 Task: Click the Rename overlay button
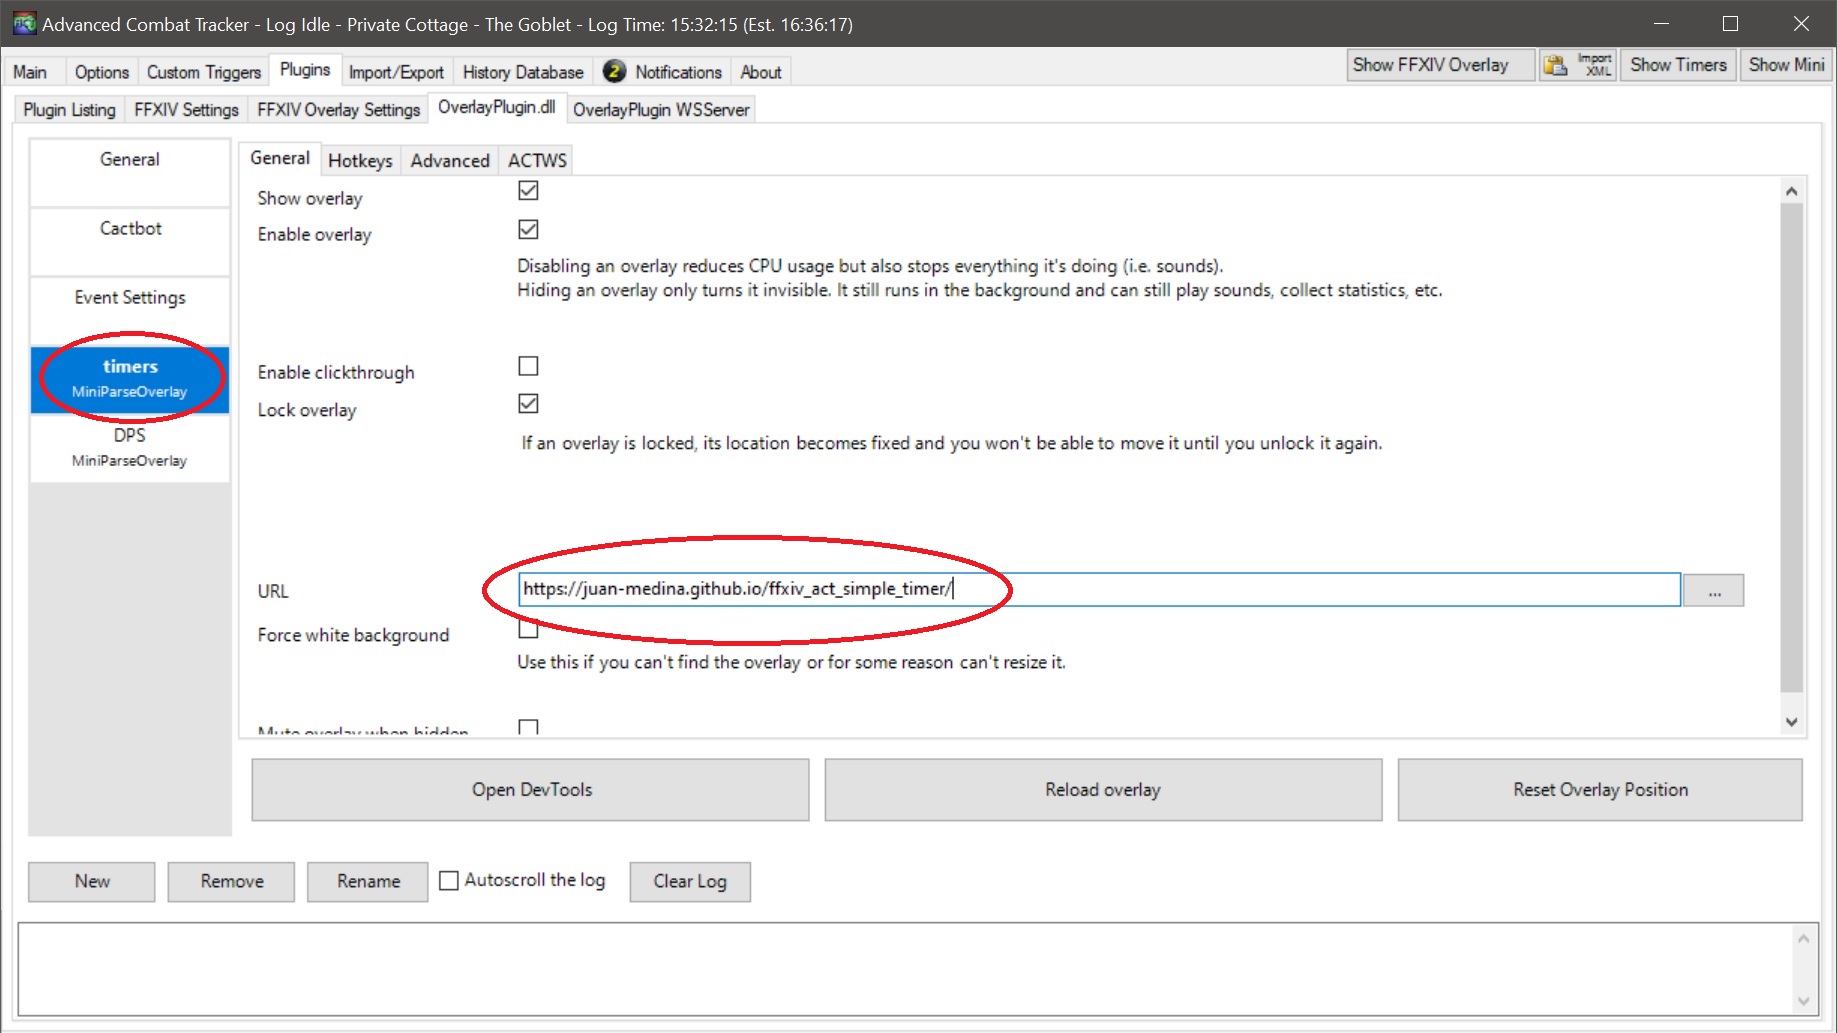click(x=368, y=882)
